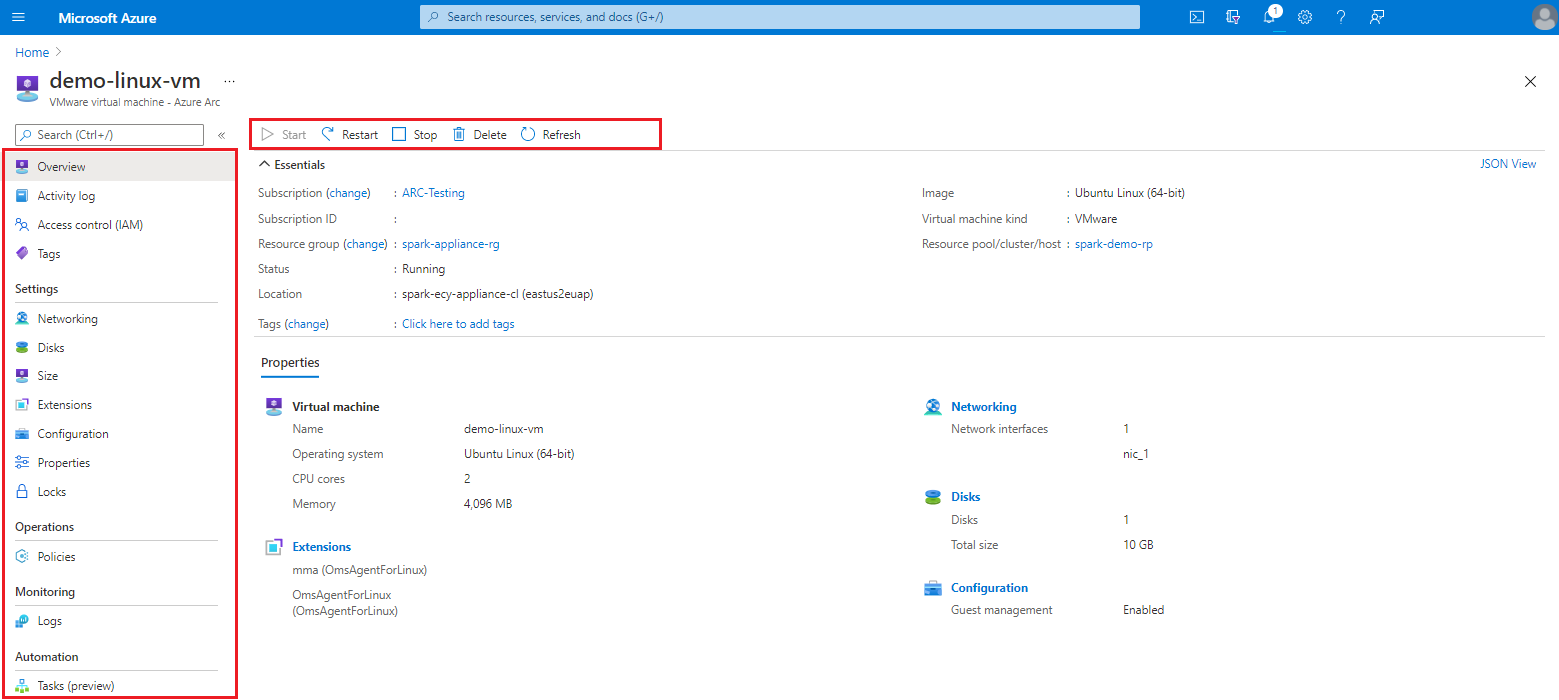Open Directories and subscriptions filter icon

(x=1233, y=17)
